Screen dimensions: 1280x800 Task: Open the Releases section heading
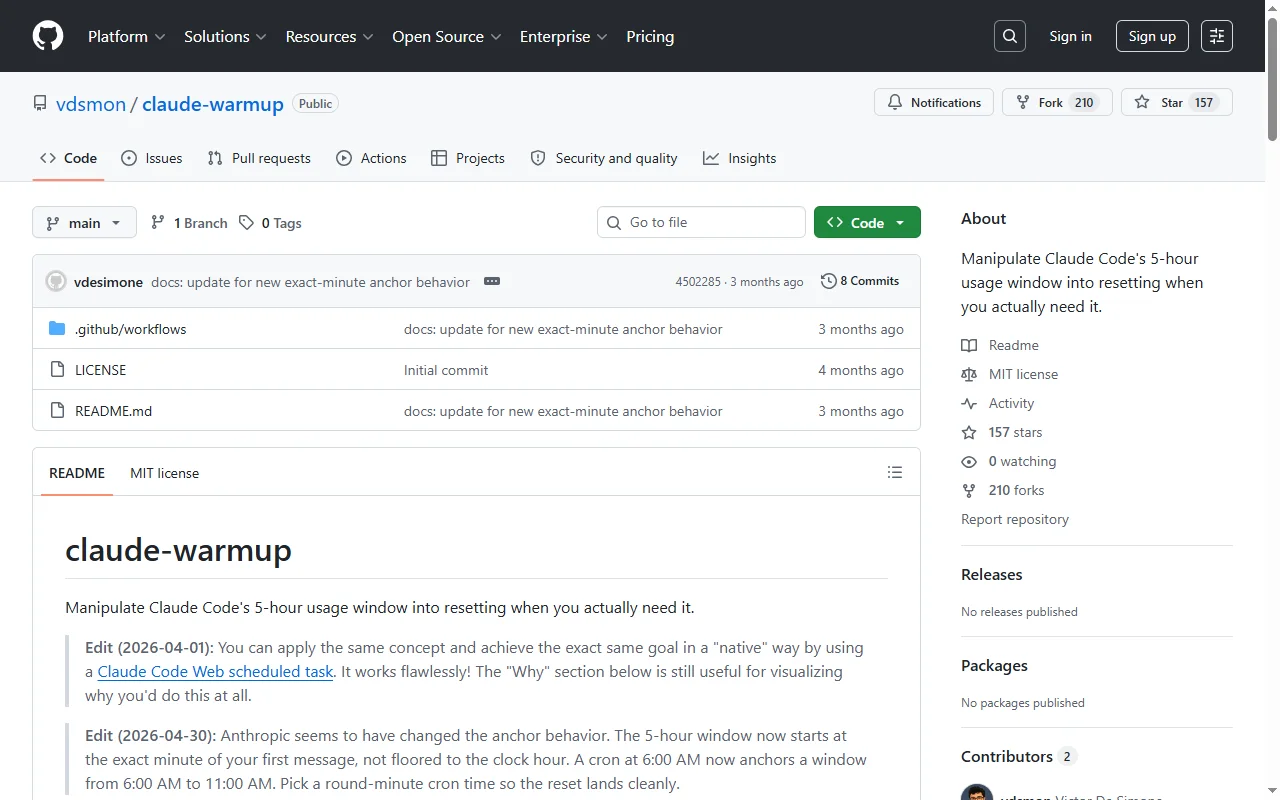(992, 574)
